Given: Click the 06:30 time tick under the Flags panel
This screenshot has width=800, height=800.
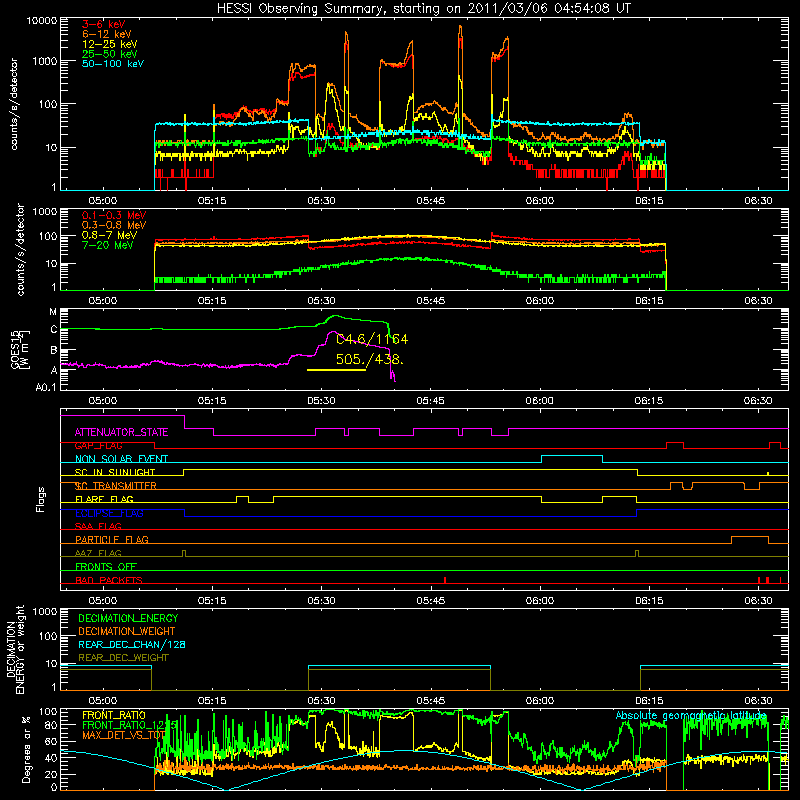Looking at the screenshot, I should 758,601.
